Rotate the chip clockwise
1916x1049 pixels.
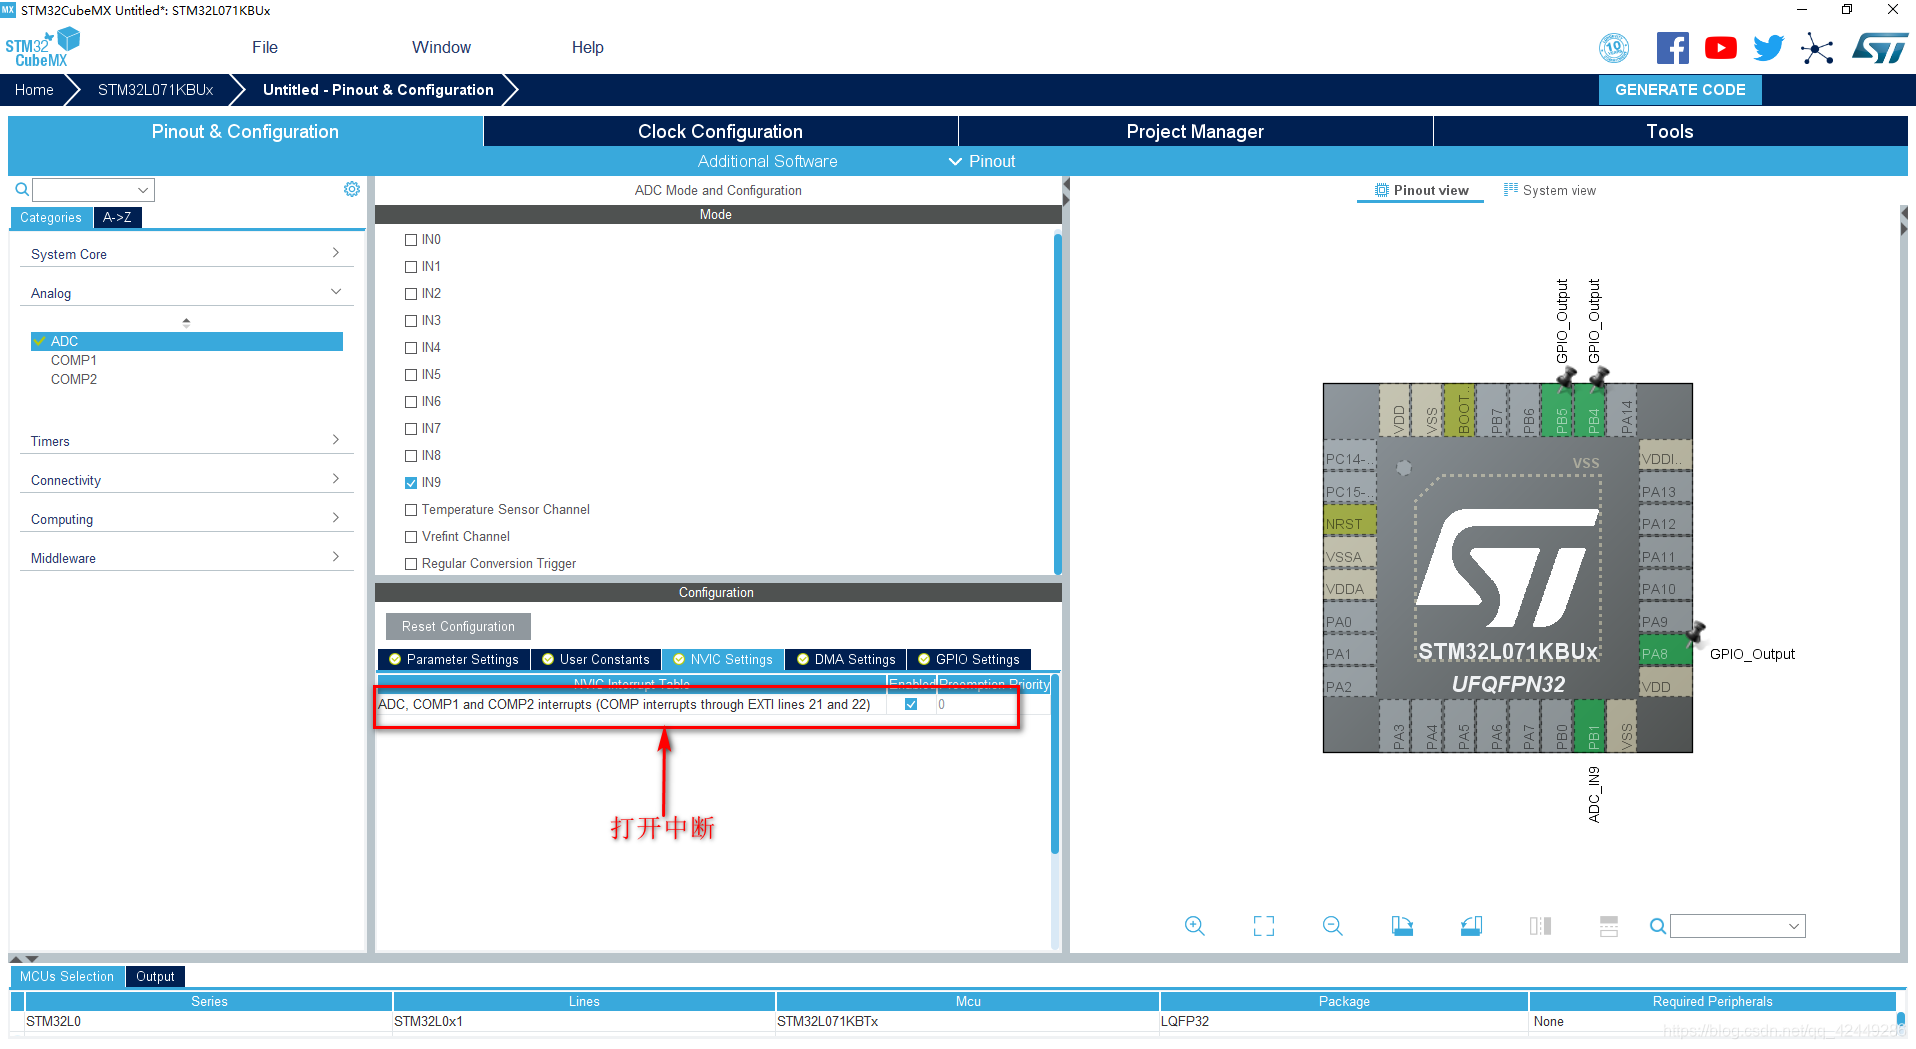(x=1402, y=926)
